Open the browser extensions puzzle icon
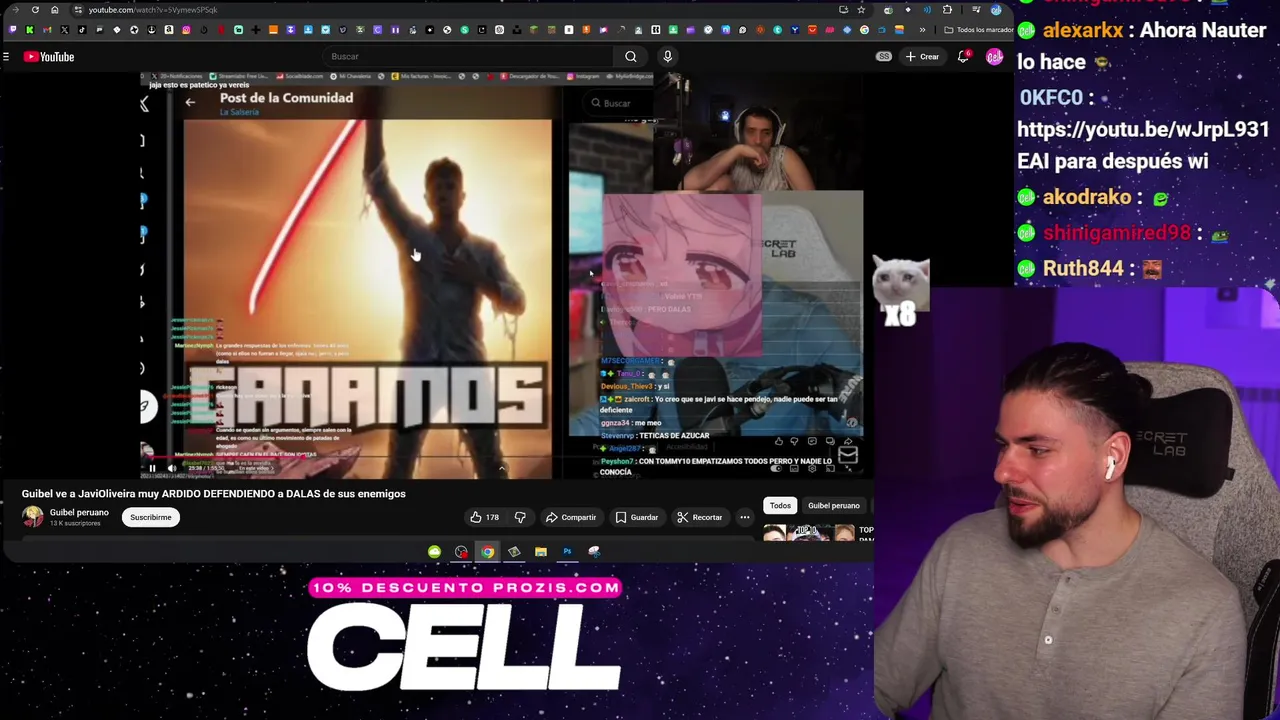1280x720 pixels. point(947,10)
